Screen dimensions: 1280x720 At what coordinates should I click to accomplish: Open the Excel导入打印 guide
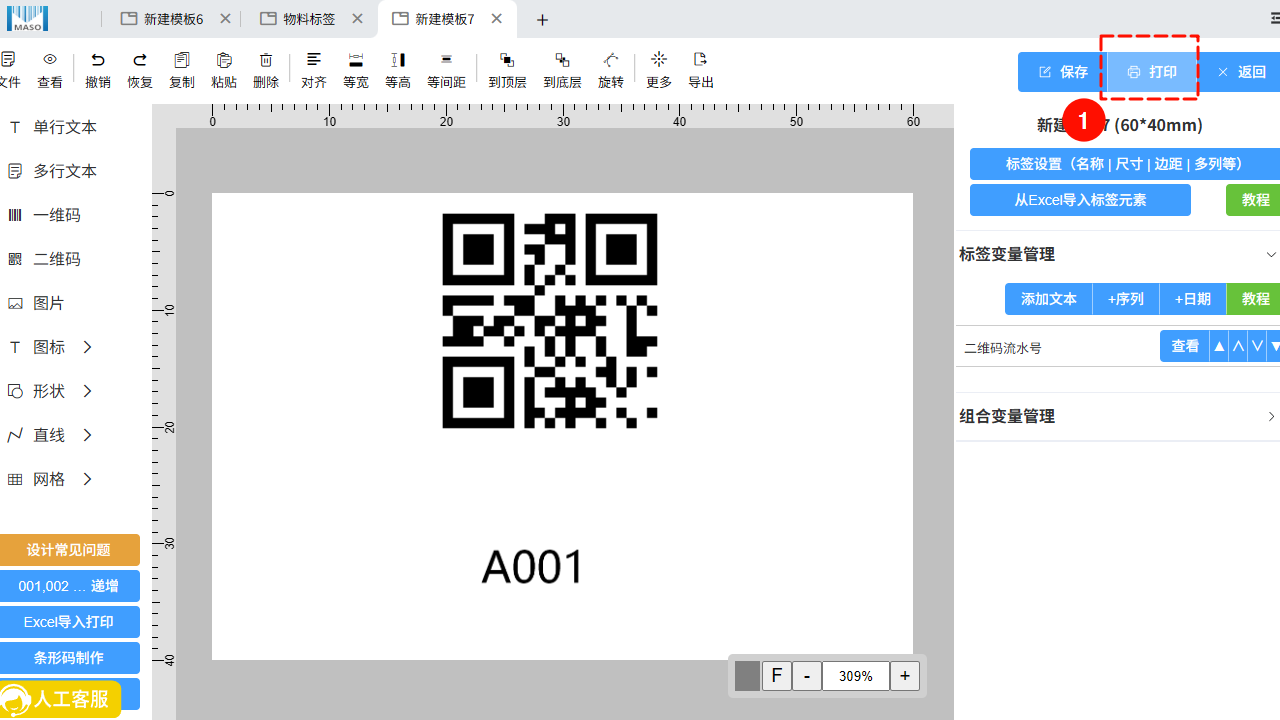[x=69, y=622]
